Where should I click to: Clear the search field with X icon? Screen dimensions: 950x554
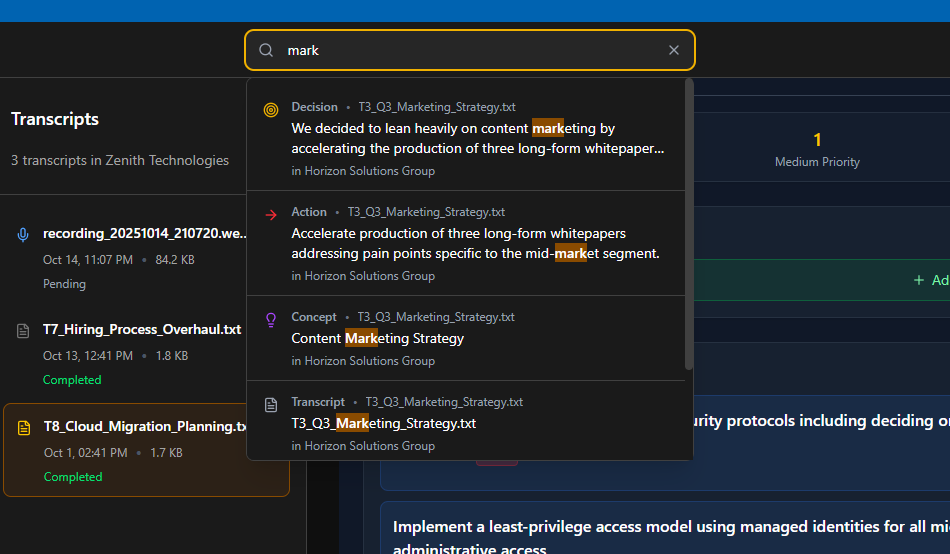coord(673,50)
